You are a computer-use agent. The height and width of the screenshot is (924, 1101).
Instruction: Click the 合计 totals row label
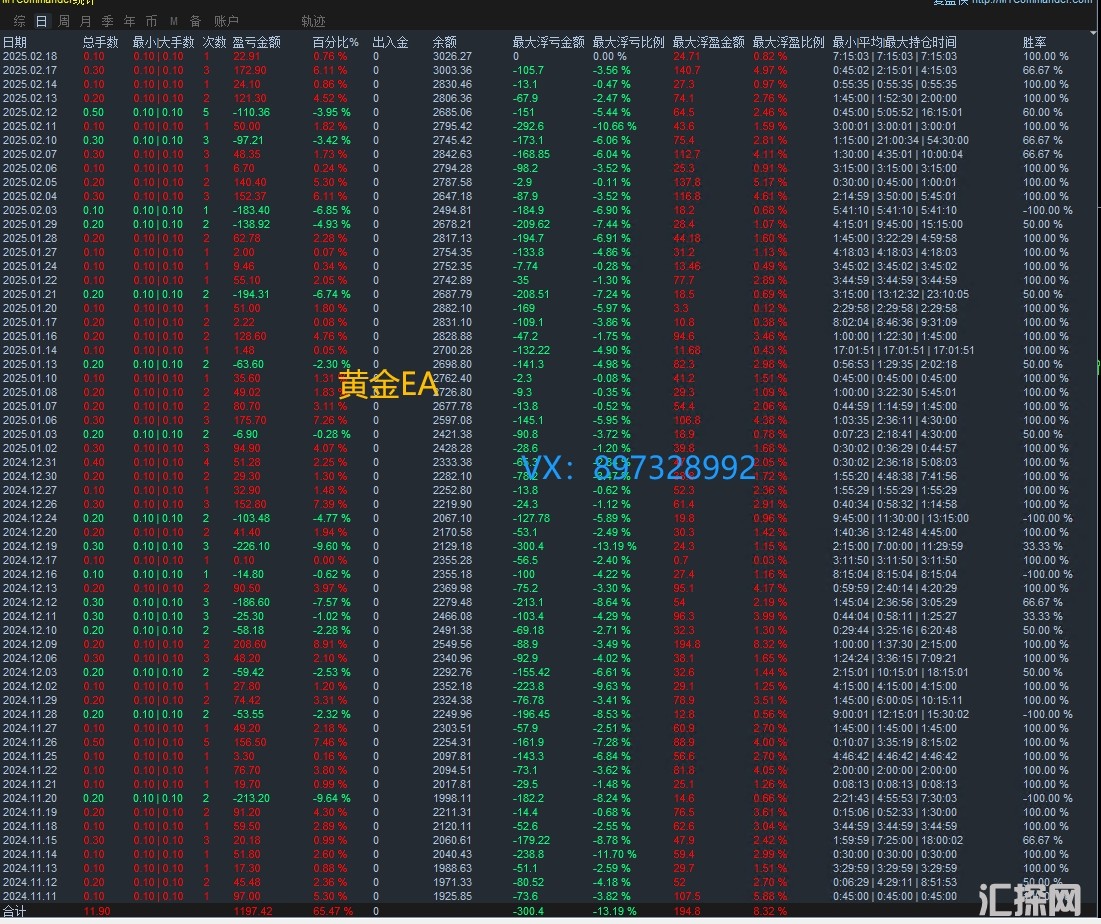pos(14,911)
